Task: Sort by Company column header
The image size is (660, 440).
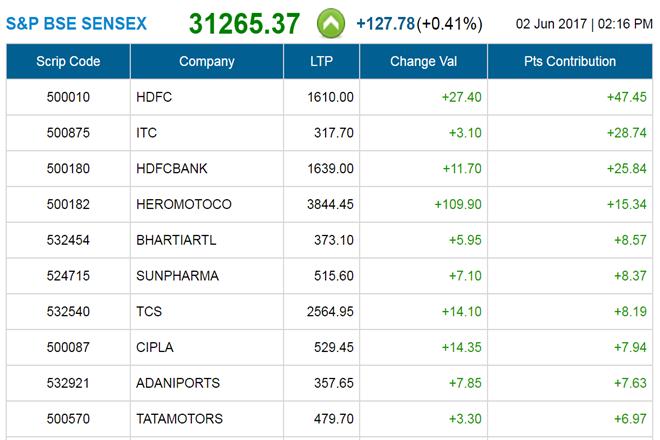Action: (x=207, y=62)
